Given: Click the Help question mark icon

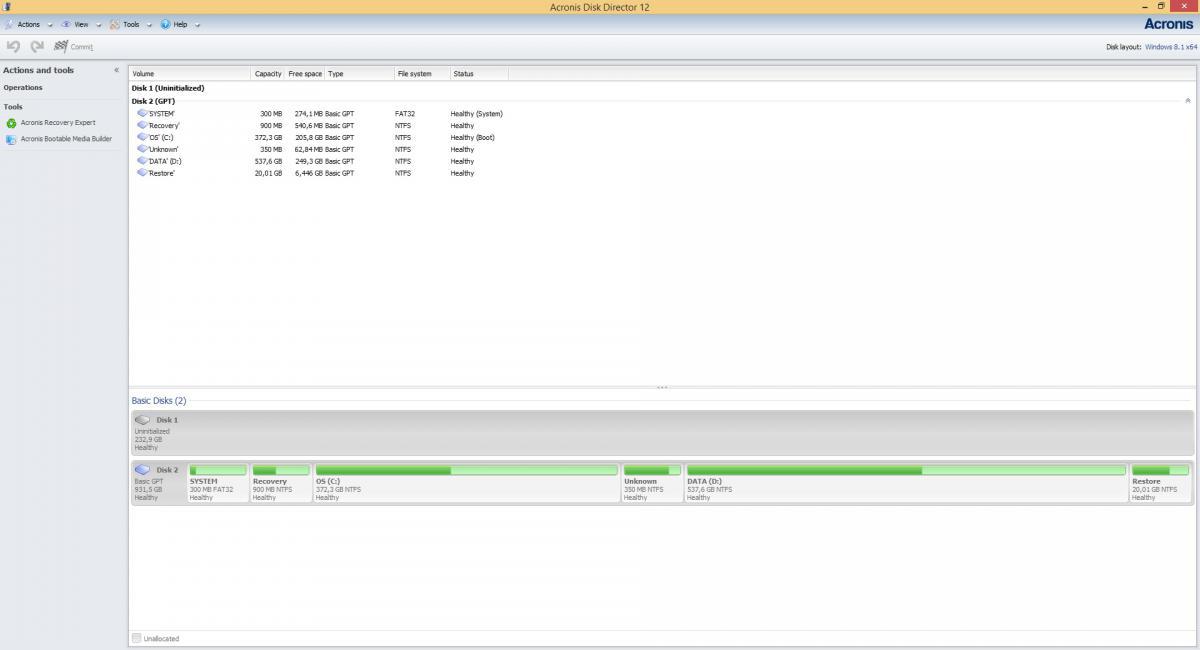Looking at the screenshot, I should tap(165, 24).
